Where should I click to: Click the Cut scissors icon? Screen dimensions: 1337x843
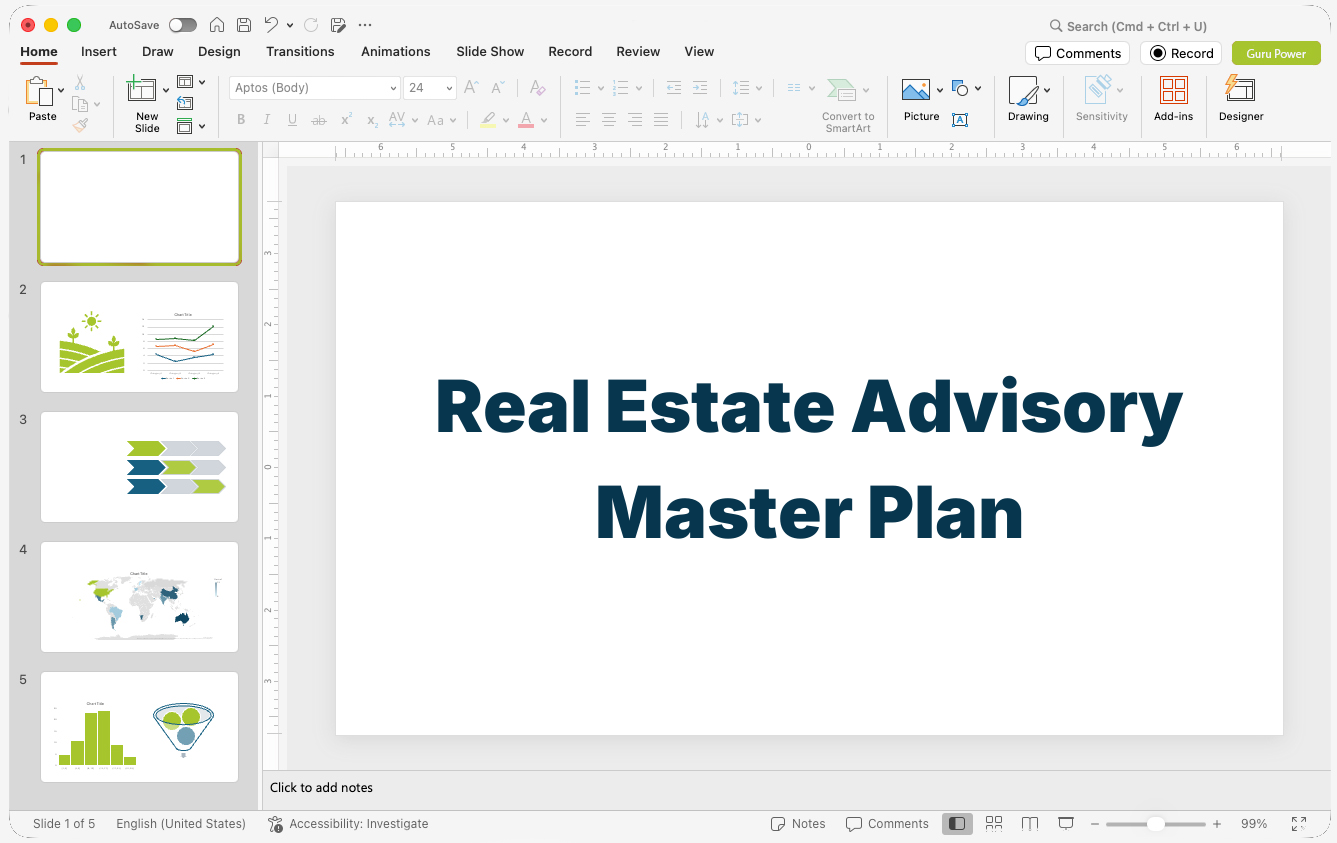pos(80,83)
